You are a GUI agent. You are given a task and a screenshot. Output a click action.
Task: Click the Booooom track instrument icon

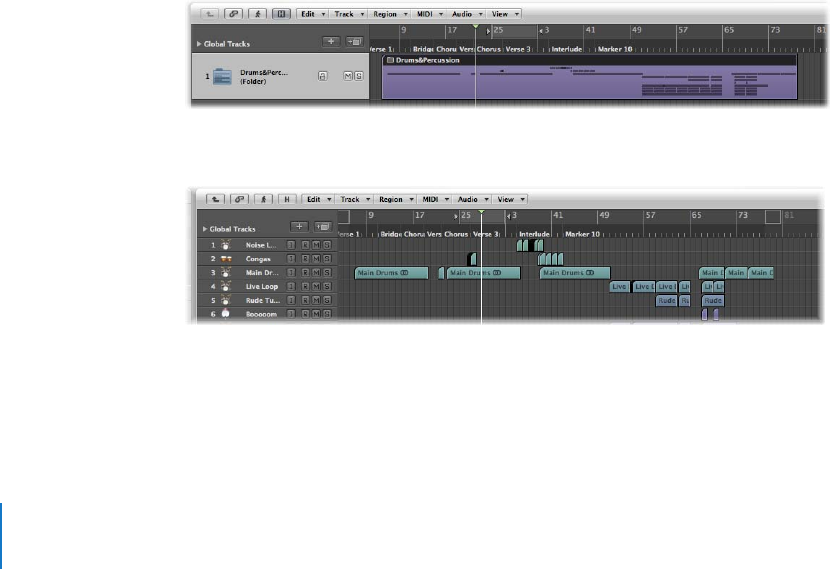[225, 314]
